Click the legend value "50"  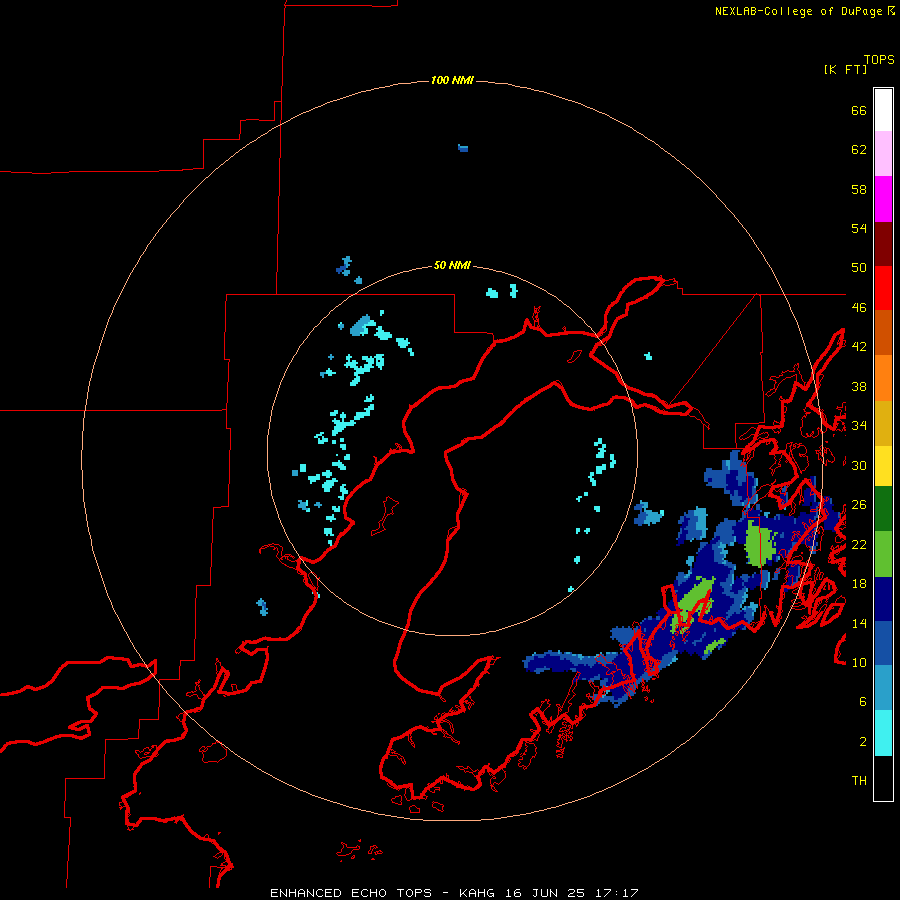point(859,268)
